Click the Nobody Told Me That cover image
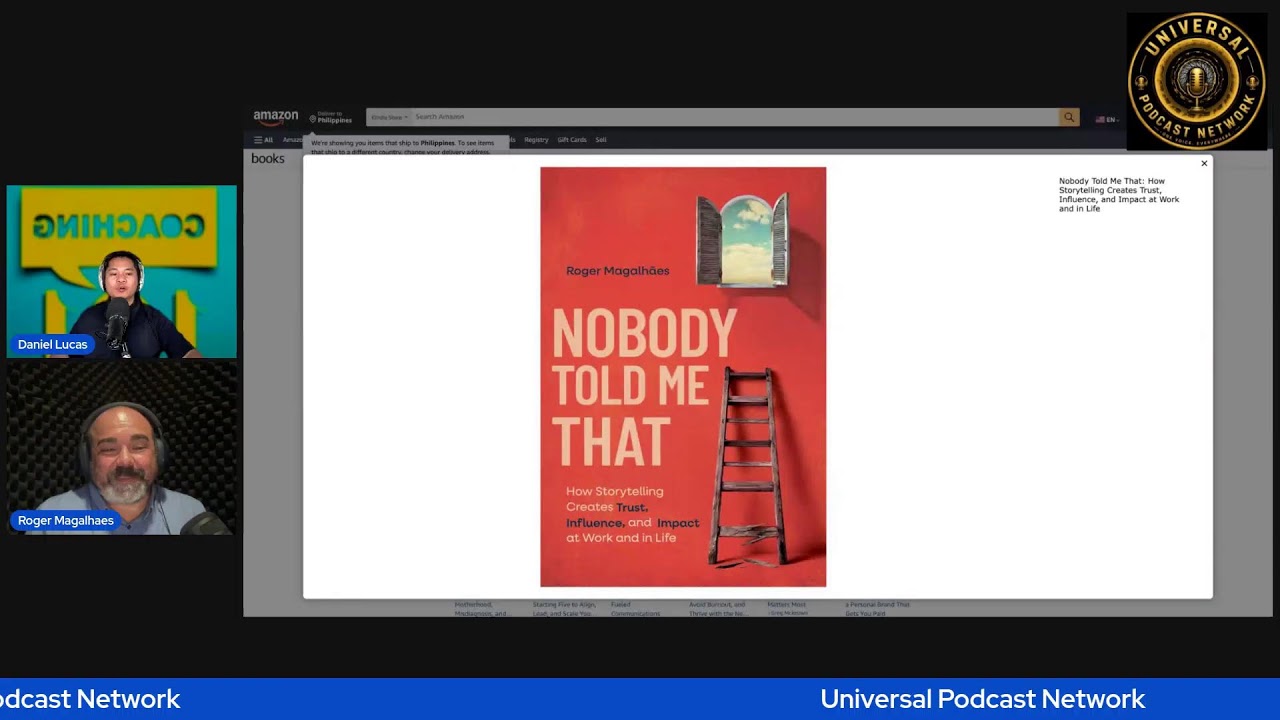1280x720 pixels. [x=683, y=377]
